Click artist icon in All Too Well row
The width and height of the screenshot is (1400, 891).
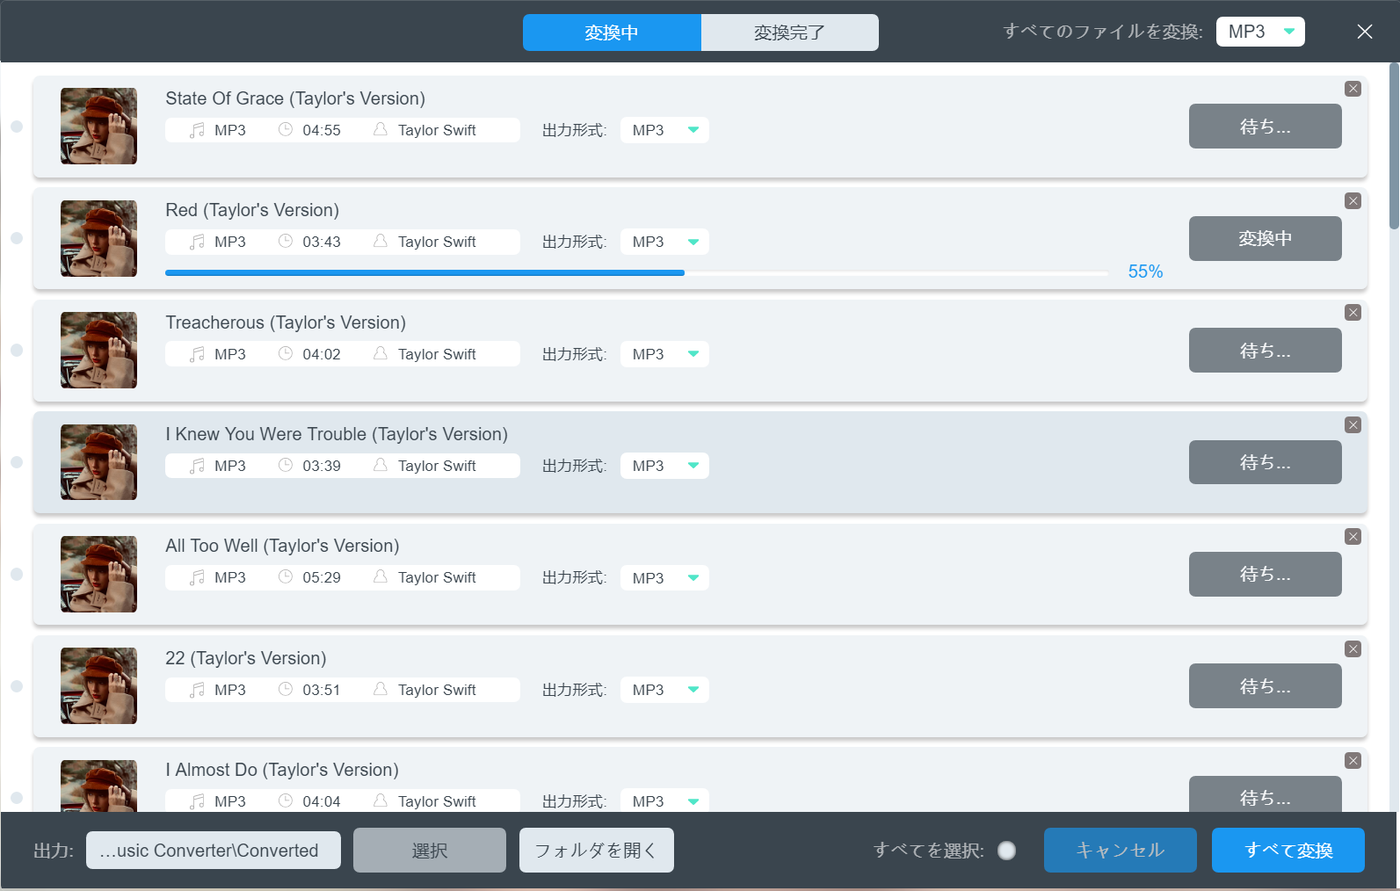[380, 578]
